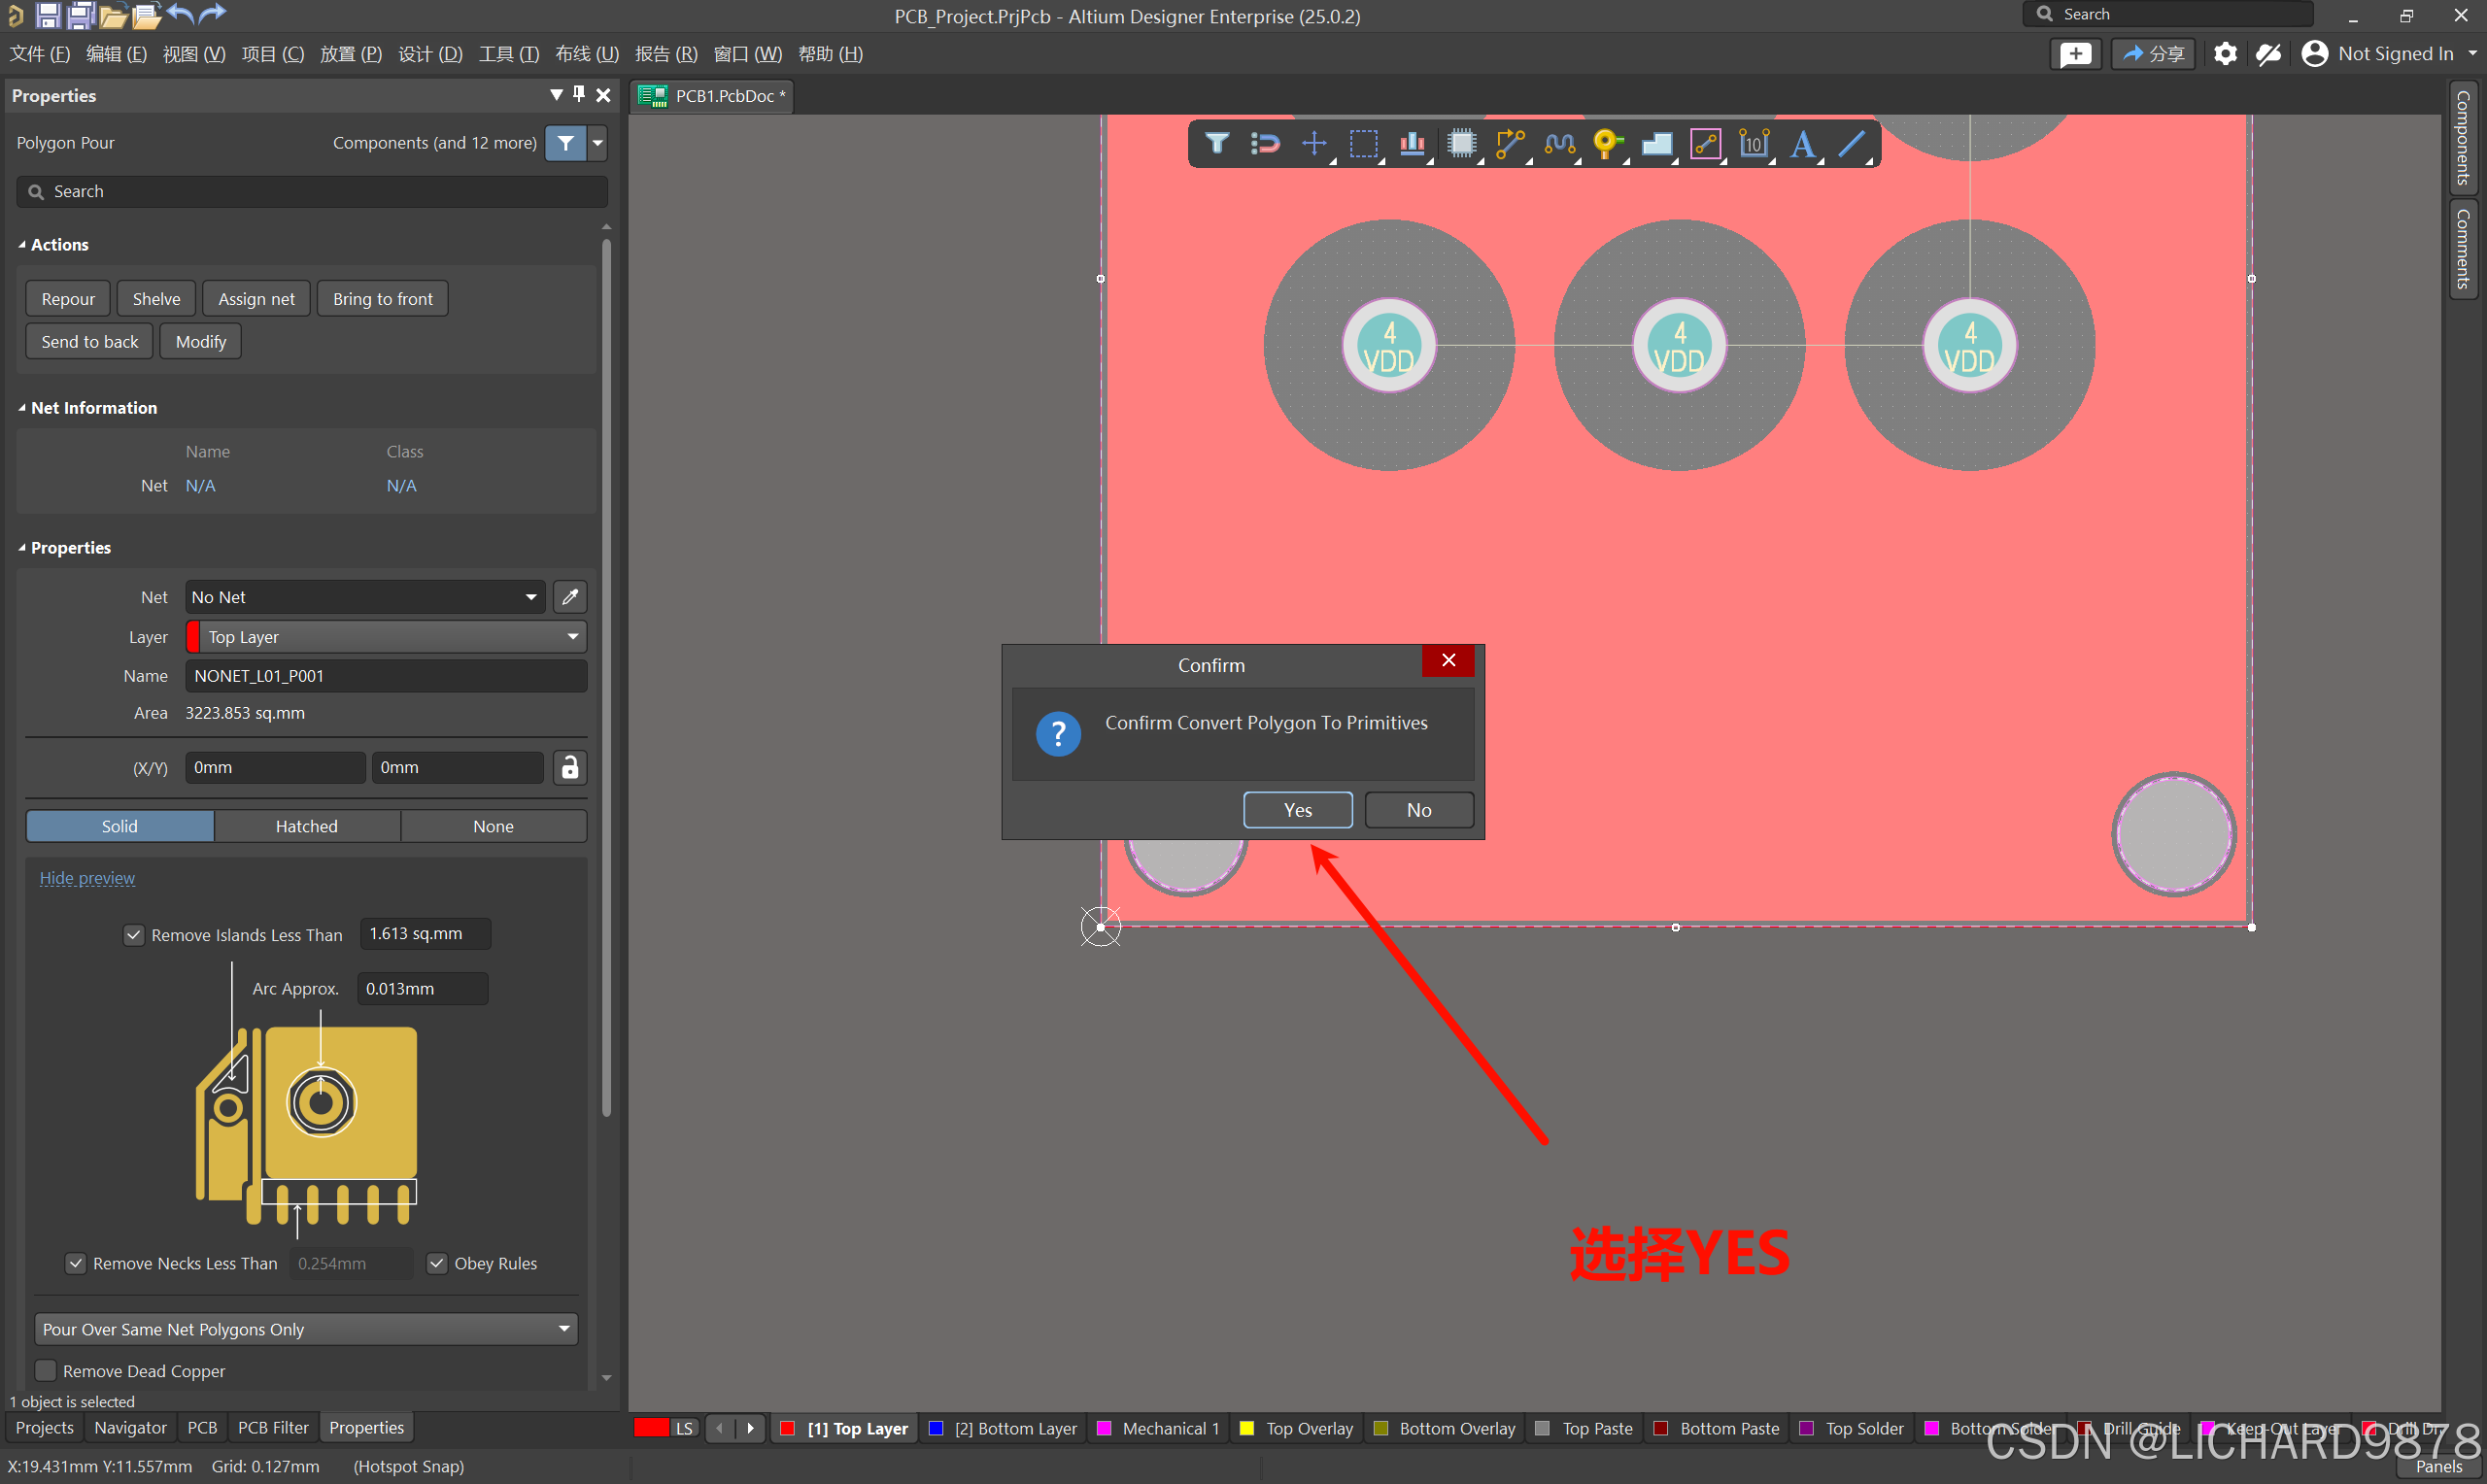This screenshot has width=2487, height=1484.
Task: Open the Net dropdown showing No Net
Action: point(365,597)
